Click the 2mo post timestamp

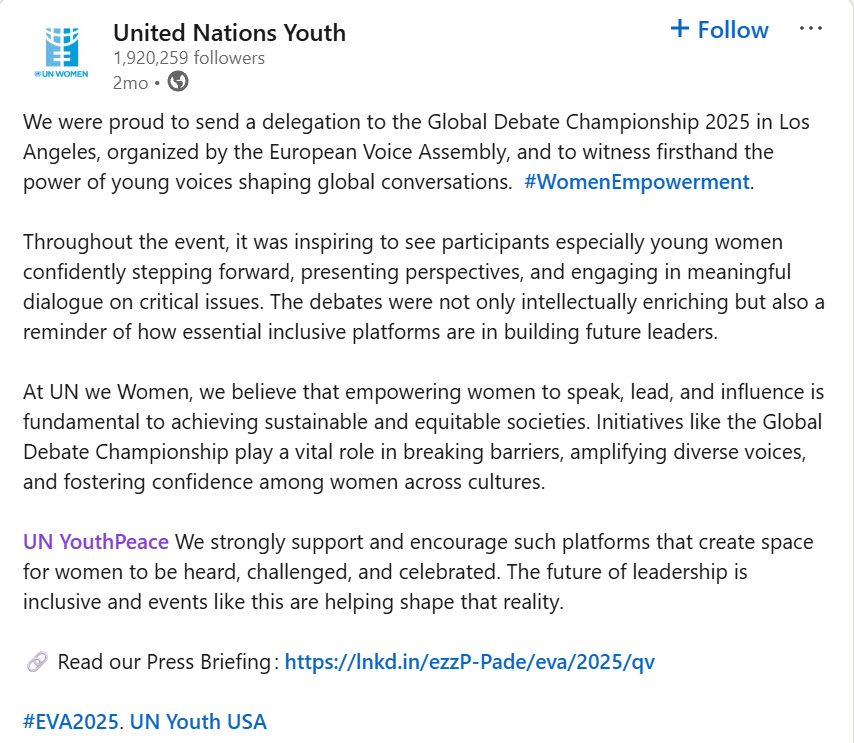coord(130,83)
